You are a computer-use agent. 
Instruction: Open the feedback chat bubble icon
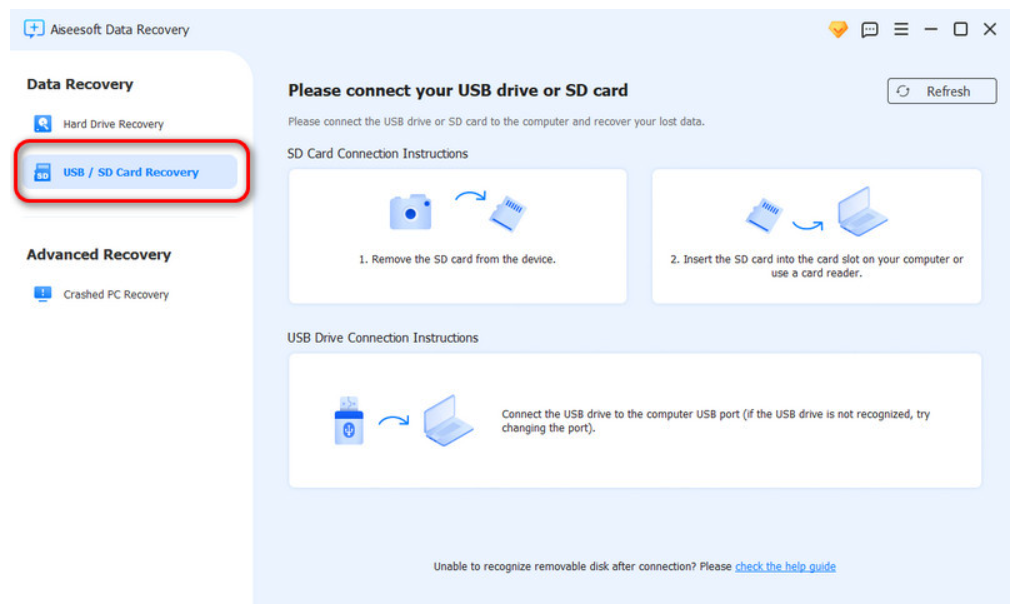click(x=869, y=29)
